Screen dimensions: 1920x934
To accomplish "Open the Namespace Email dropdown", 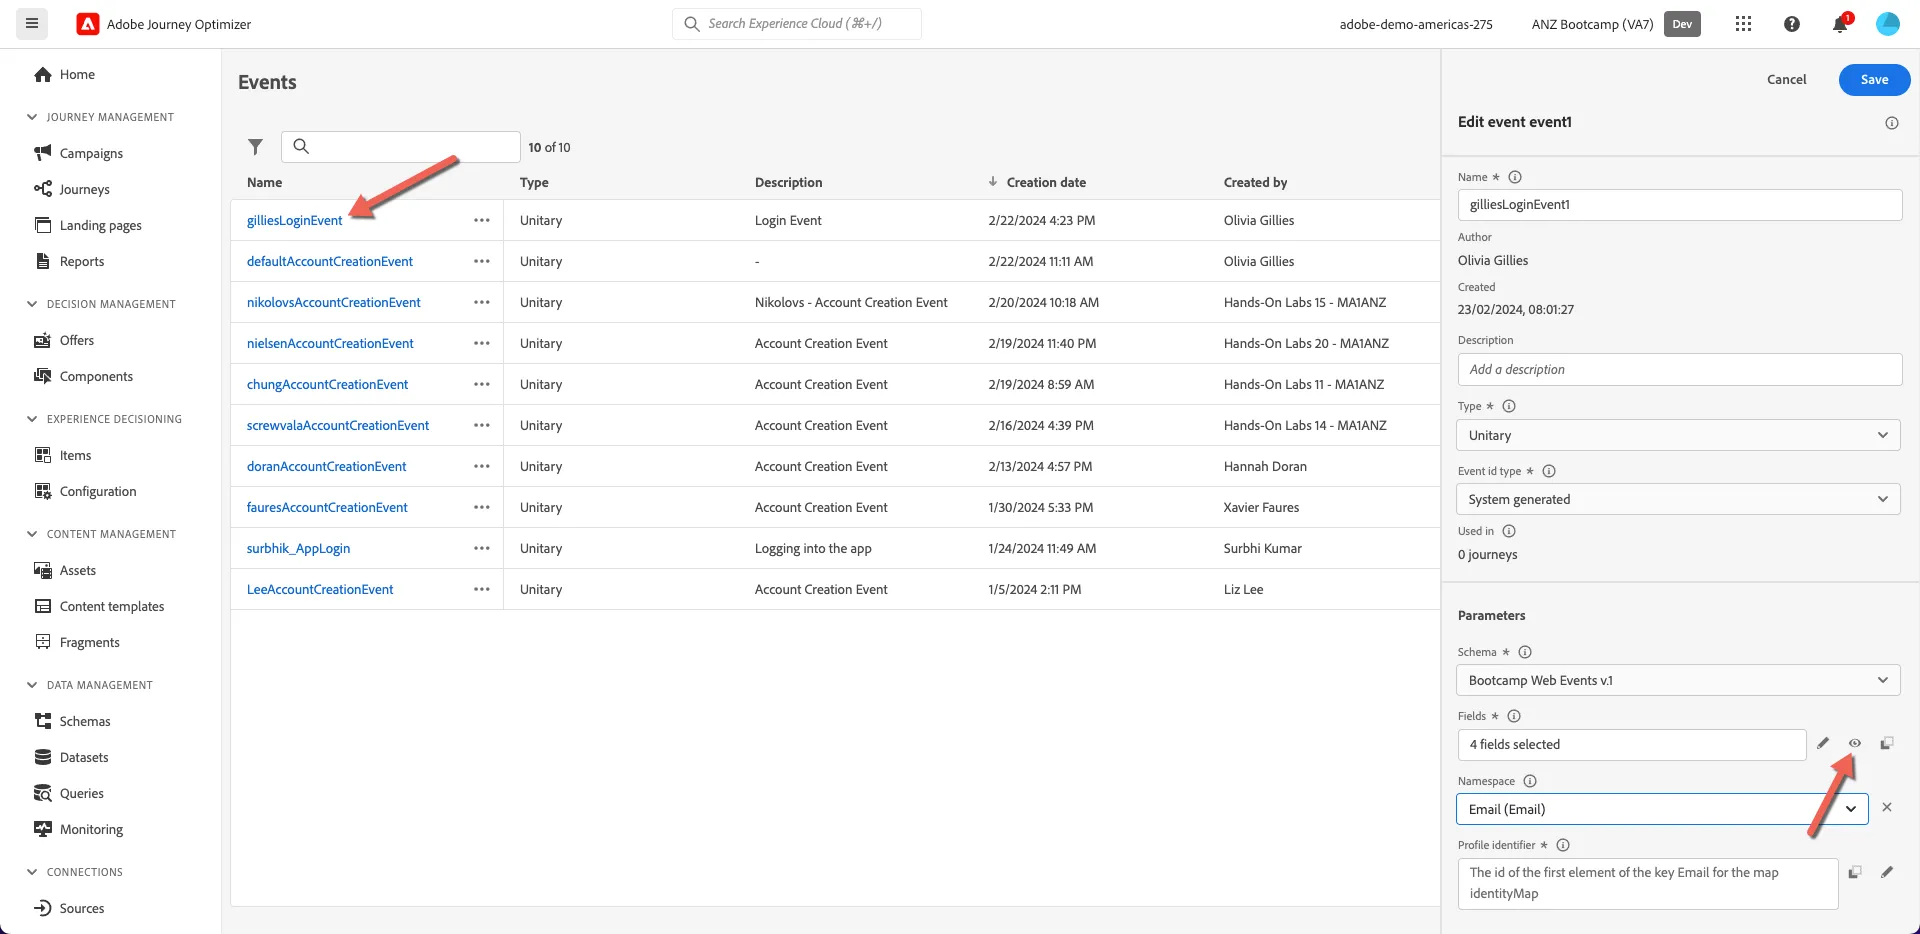I will click(1662, 809).
